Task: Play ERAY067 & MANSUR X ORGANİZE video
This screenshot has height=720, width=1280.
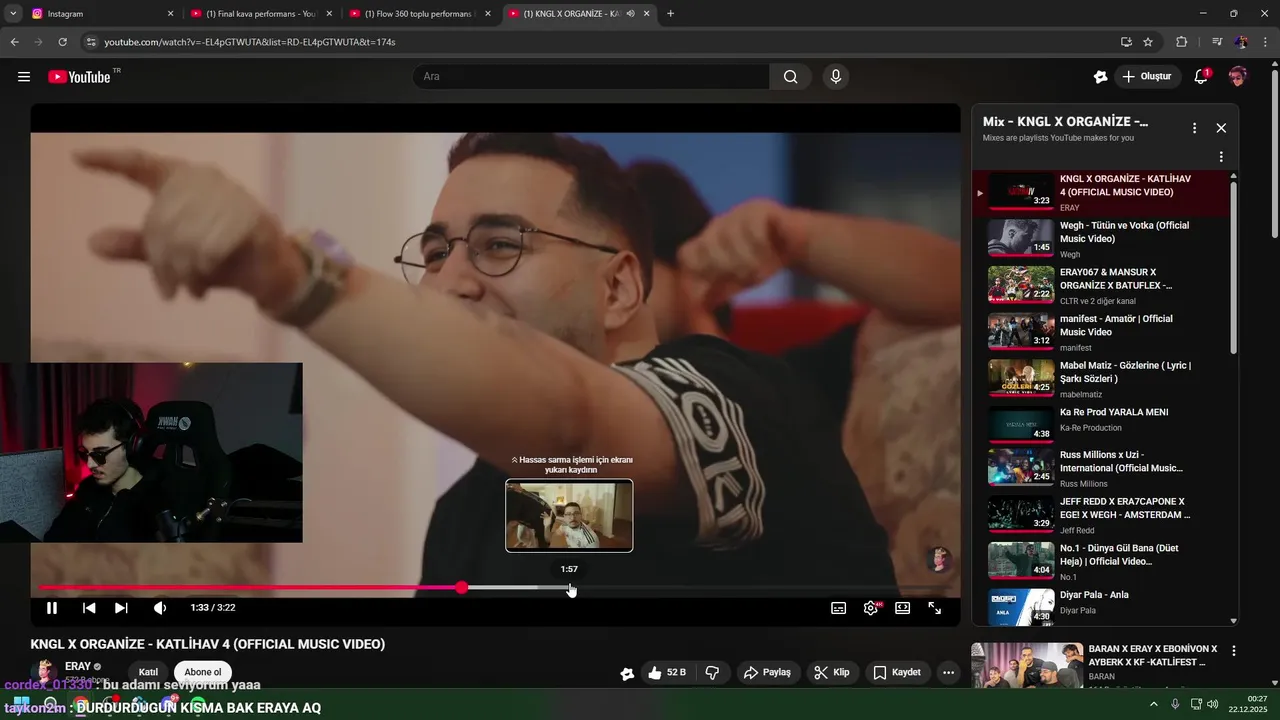Action: pyautogui.click(x=1100, y=286)
